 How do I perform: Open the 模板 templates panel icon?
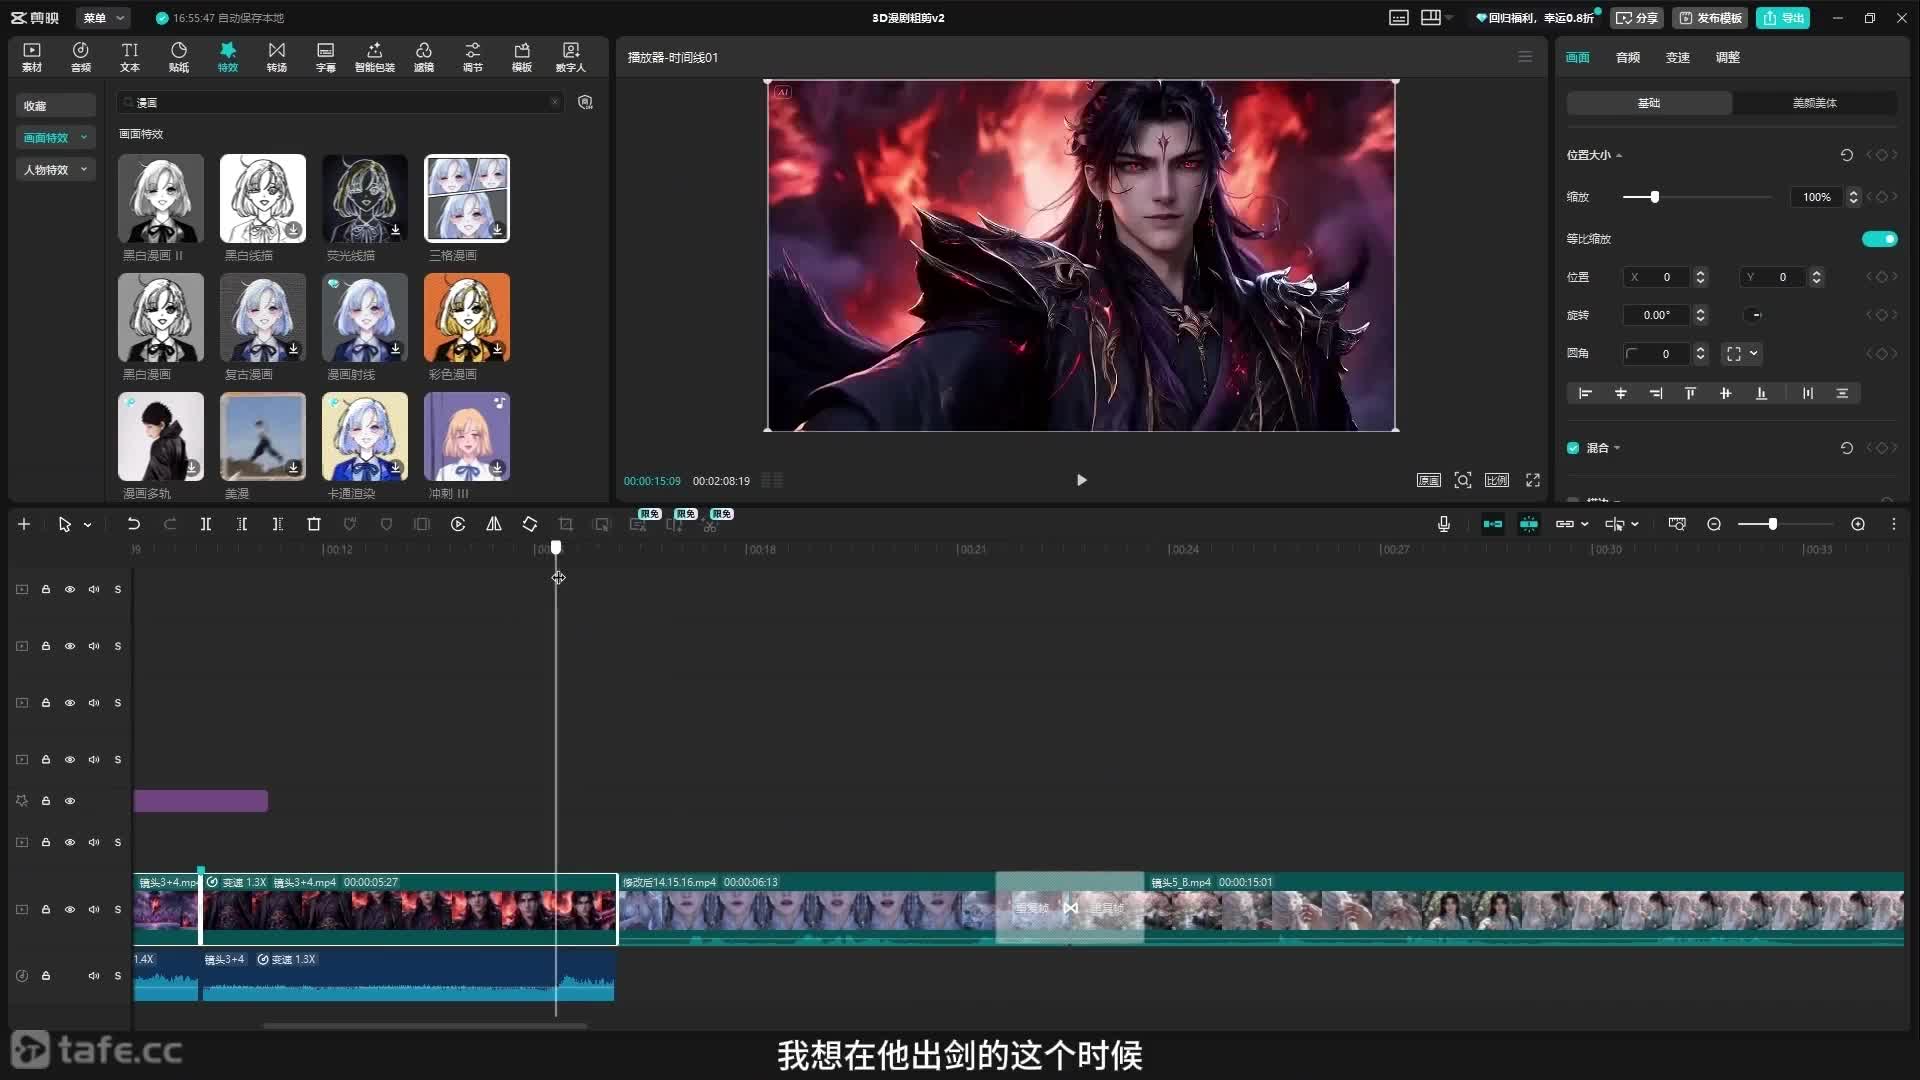point(522,57)
